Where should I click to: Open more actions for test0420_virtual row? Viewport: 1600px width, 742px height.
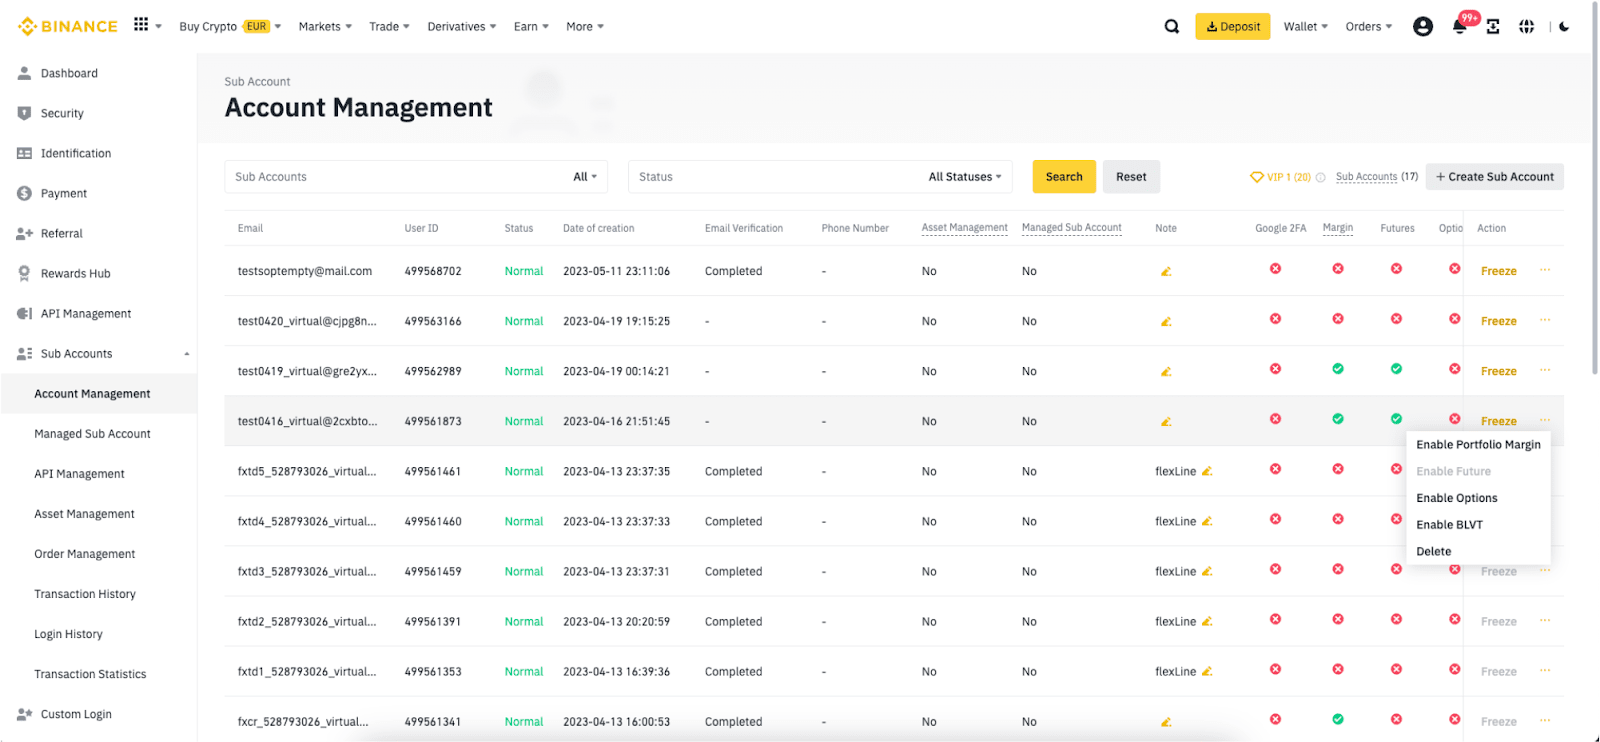(x=1545, y=321)
